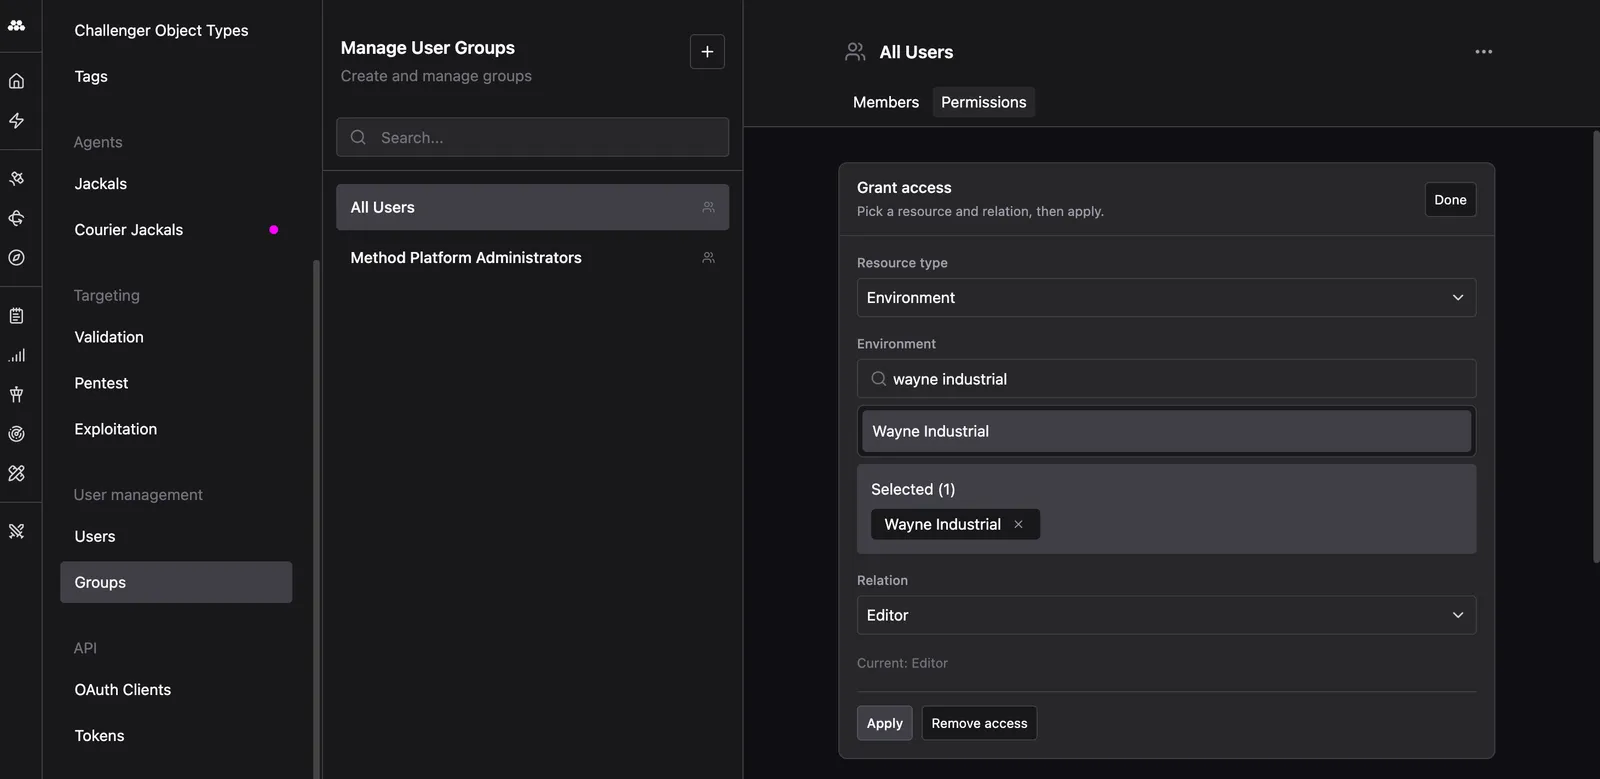1600x779 pixels.
Task: Open the radar target icon in the sidebar
Action: [x=16, y=434]
